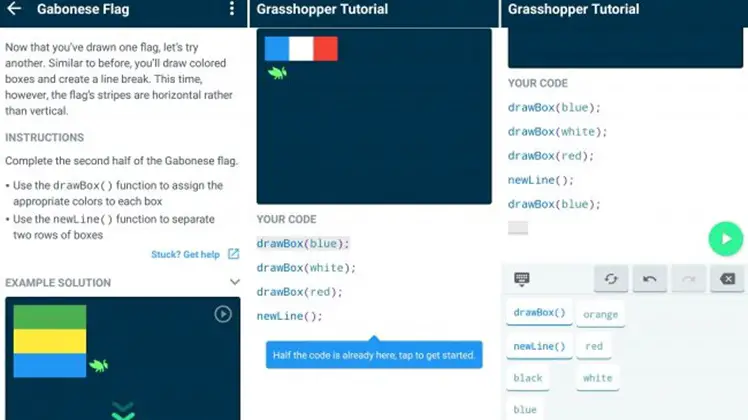Select newLine(); line in middle panel
Viewport: 748px width, 420px height.
(x=290, y=316)
